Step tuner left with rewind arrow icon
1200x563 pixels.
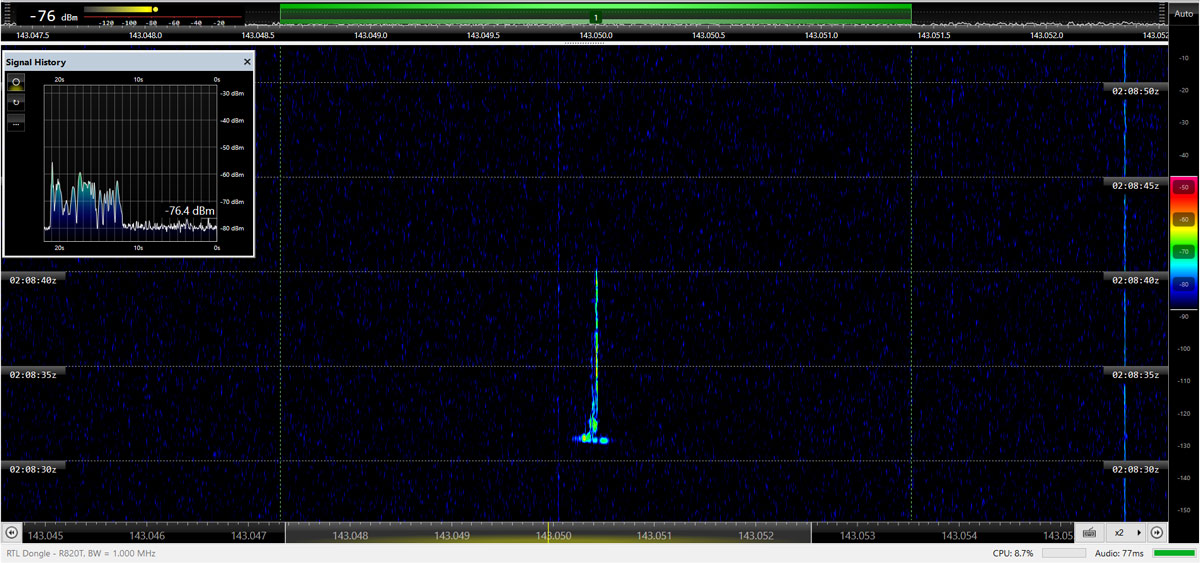[10, 533]
